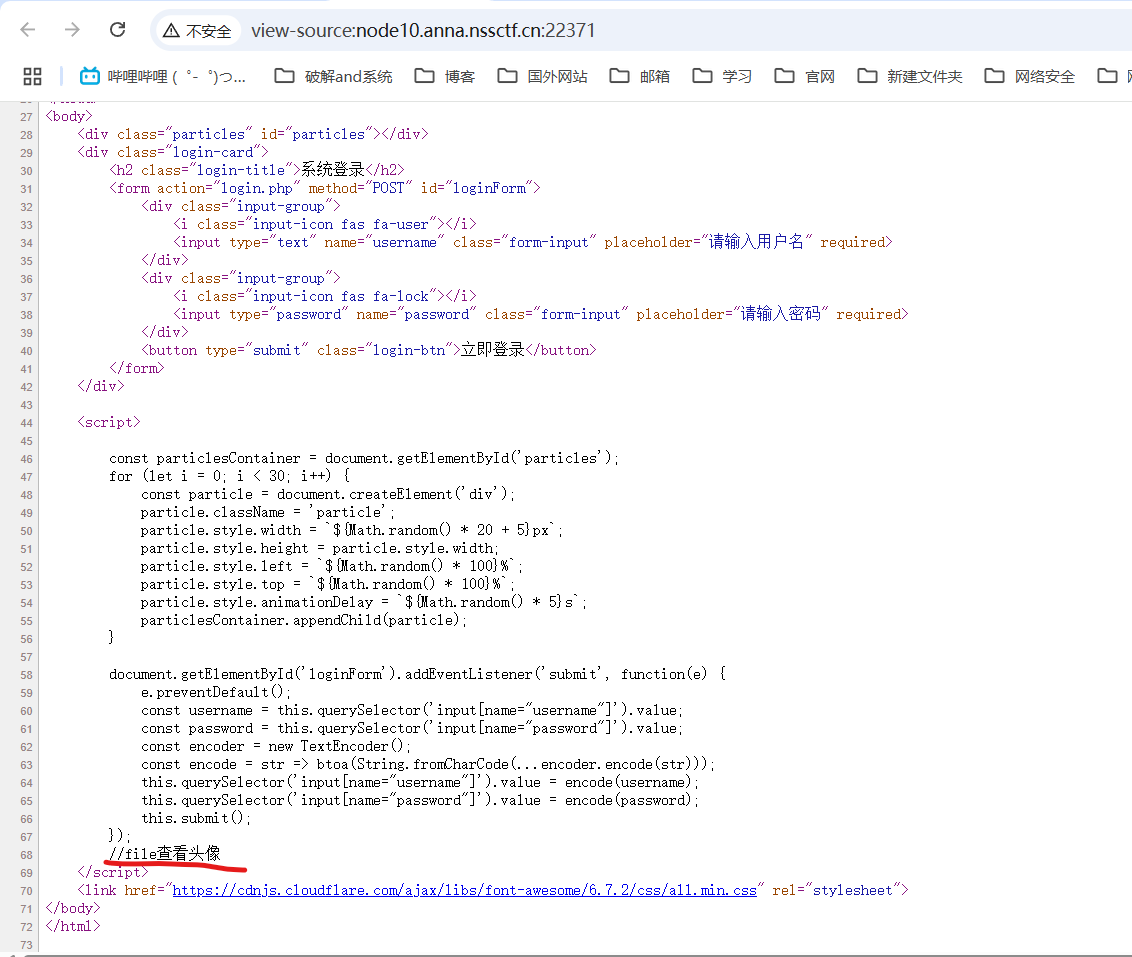Click the e.preventDefault(); line
This screenshot has width=1132, height=957.
(216, 693)
